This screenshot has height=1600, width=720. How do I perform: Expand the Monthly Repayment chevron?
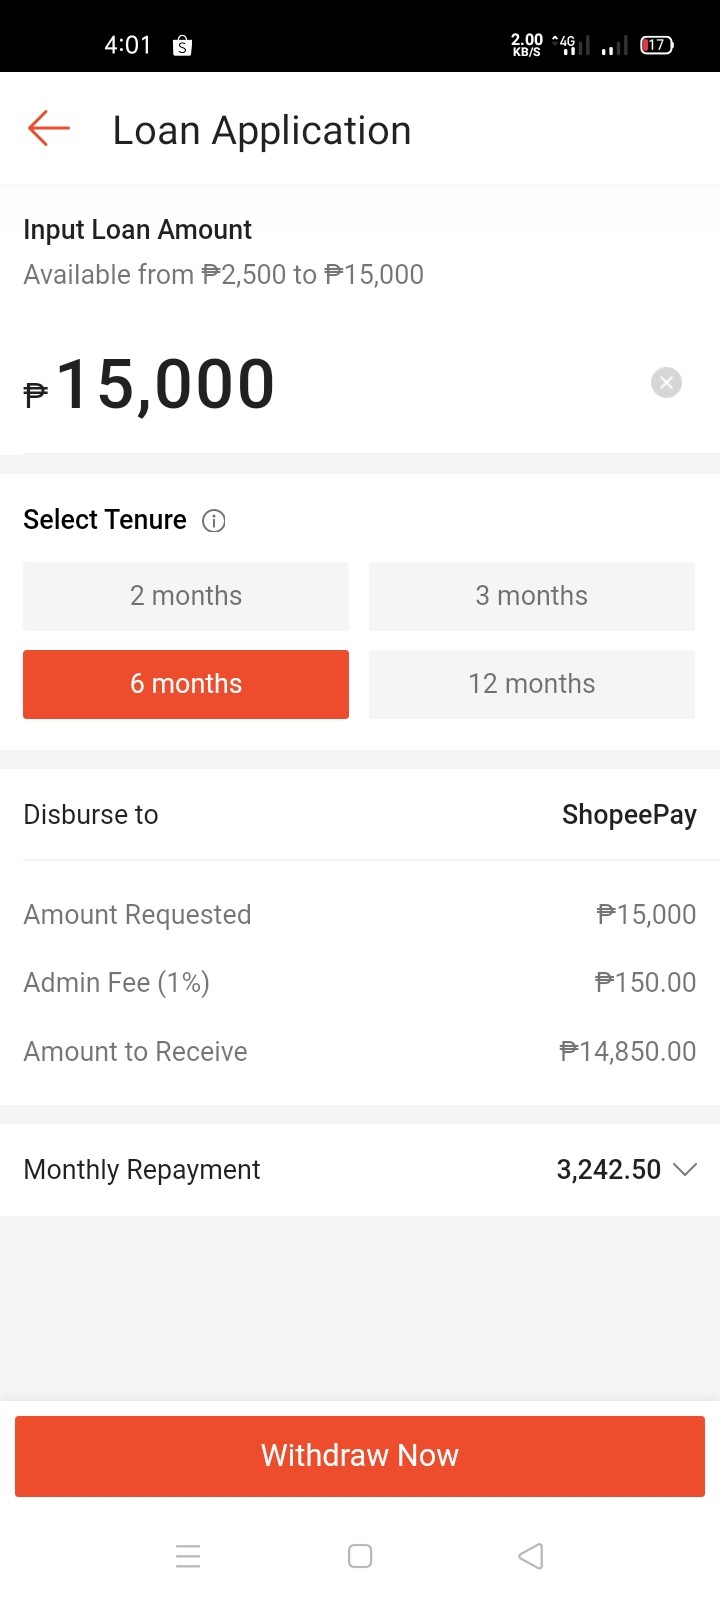click(685, 1169)
